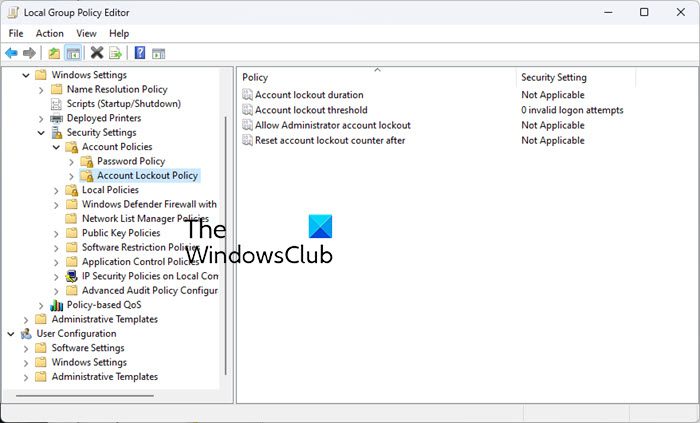Image resolution: width=700 pixels, height=423 pixels.
Task: Expand the Policy-based QoS node
Action: coord(41,306)
